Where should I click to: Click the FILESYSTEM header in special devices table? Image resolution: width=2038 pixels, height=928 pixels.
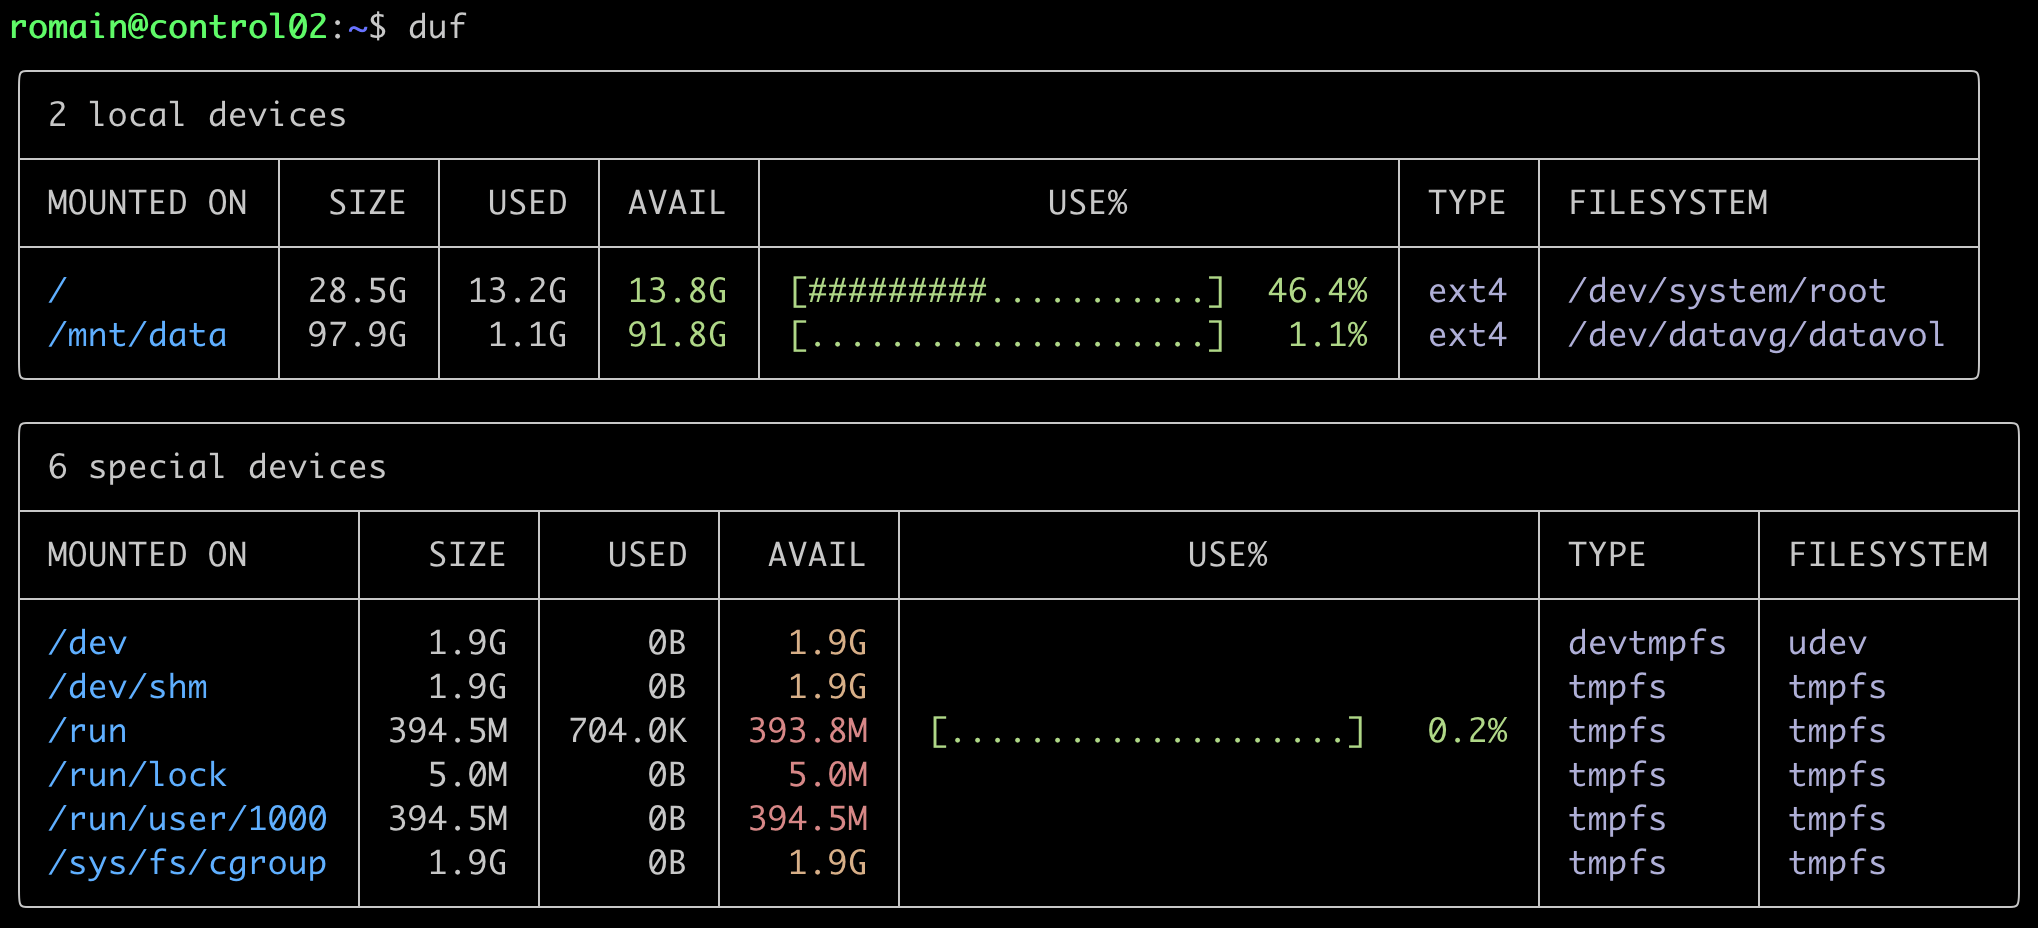(x=1888, y=555)
